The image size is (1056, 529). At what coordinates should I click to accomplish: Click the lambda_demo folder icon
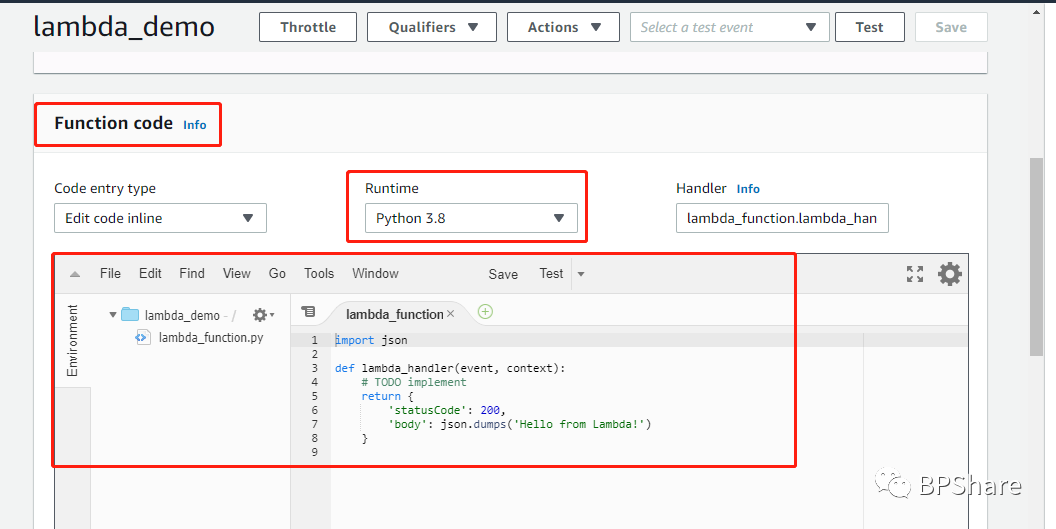click(130, 315)
